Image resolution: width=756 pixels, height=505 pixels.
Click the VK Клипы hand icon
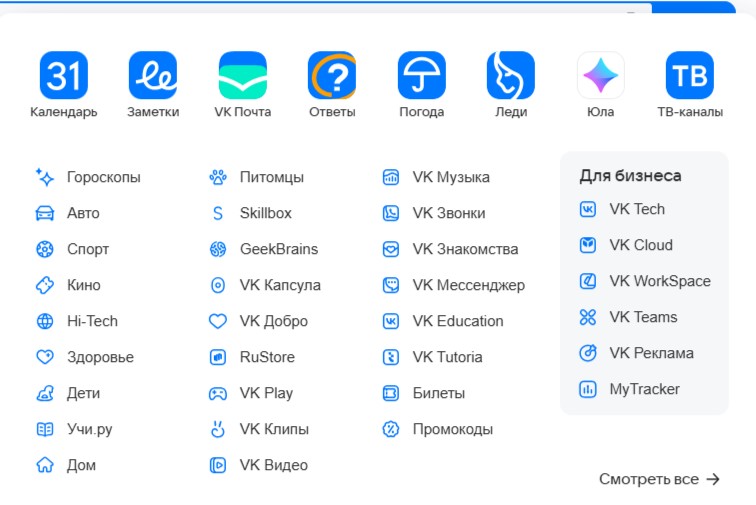(218, 429)
